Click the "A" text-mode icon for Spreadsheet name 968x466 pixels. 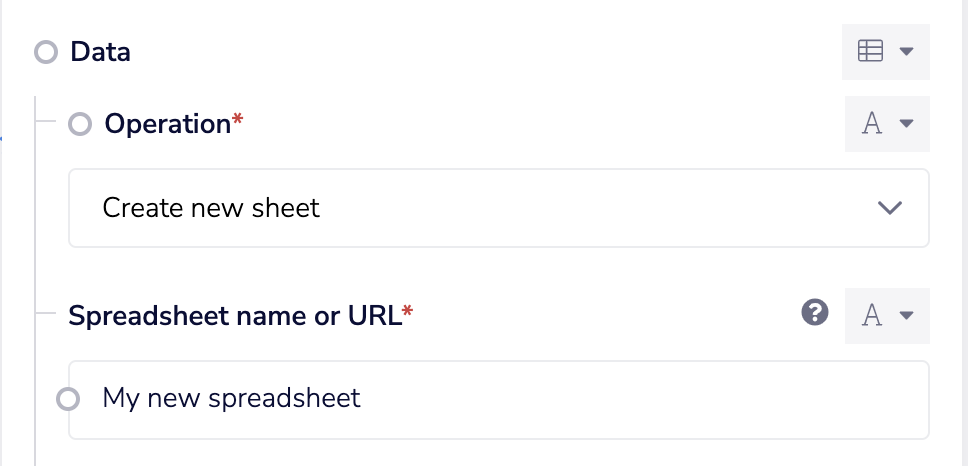pyautogui.click(x=872, y=316)
